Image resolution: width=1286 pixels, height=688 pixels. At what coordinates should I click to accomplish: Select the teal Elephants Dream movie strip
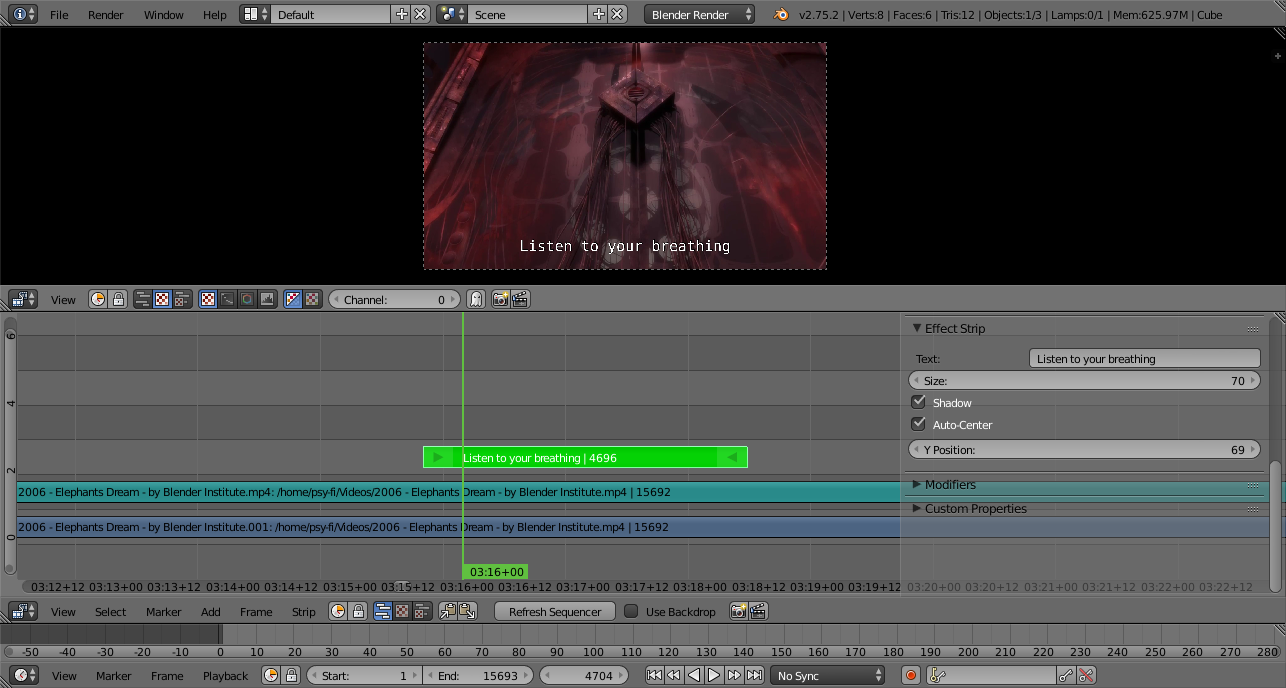click(x=459, y=492)
